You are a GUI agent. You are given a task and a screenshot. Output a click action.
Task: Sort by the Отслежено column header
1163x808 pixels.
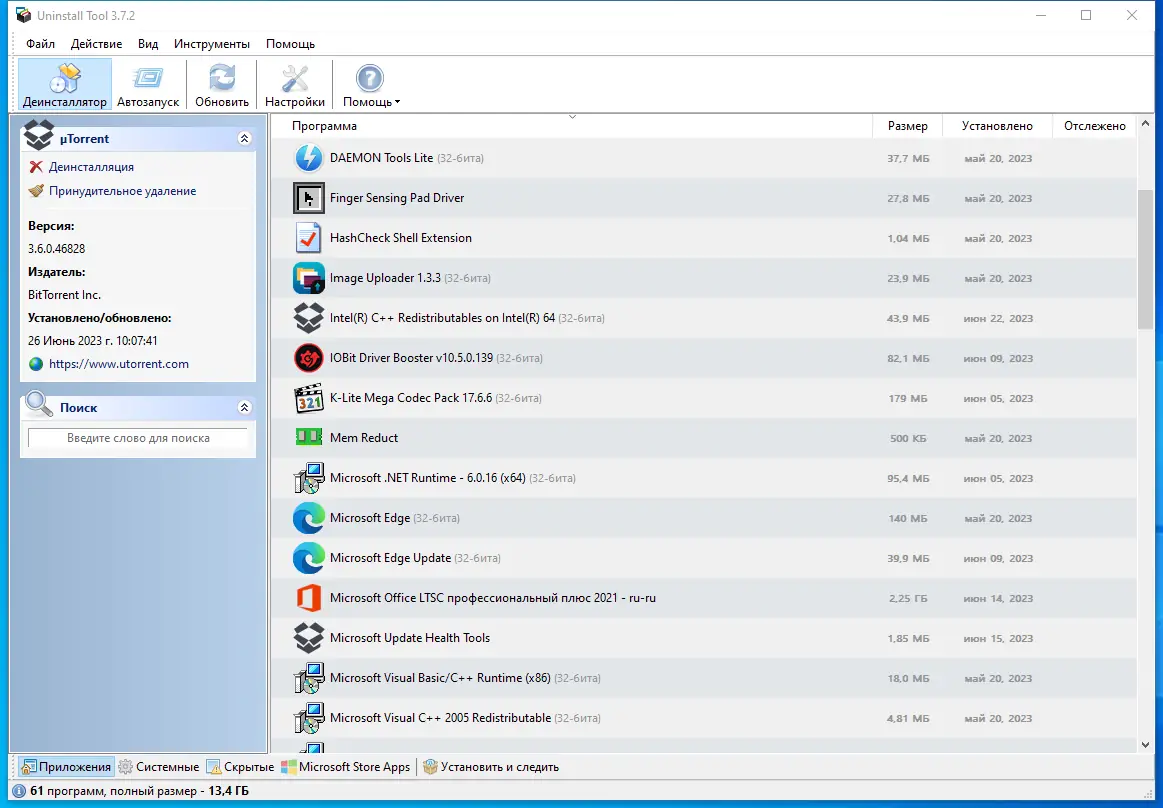[1095, 126]
